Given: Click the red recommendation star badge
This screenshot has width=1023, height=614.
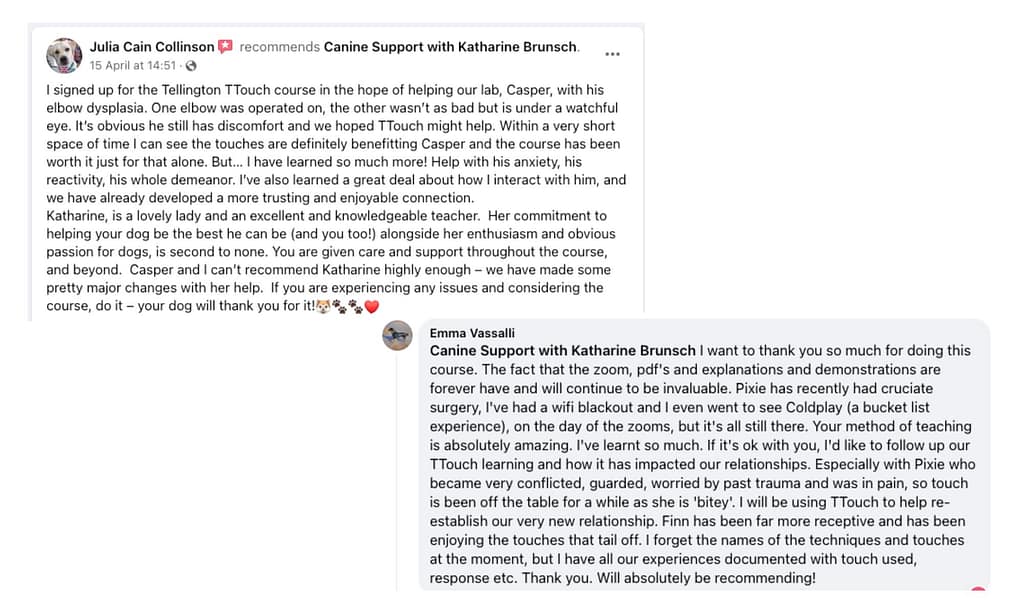Looking at the screenshot, I should [x=226, y=46].
